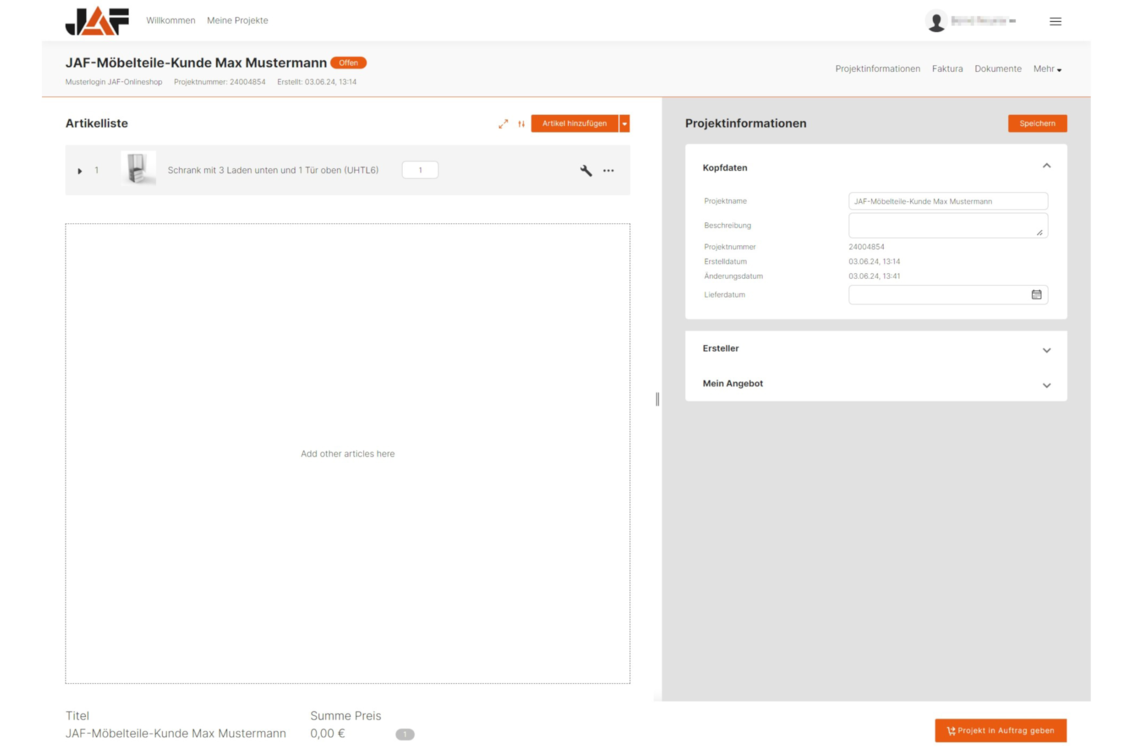Switch to the Faktura tab
The width and height of the screenshot is (1131, 754).
coord(947,69)
